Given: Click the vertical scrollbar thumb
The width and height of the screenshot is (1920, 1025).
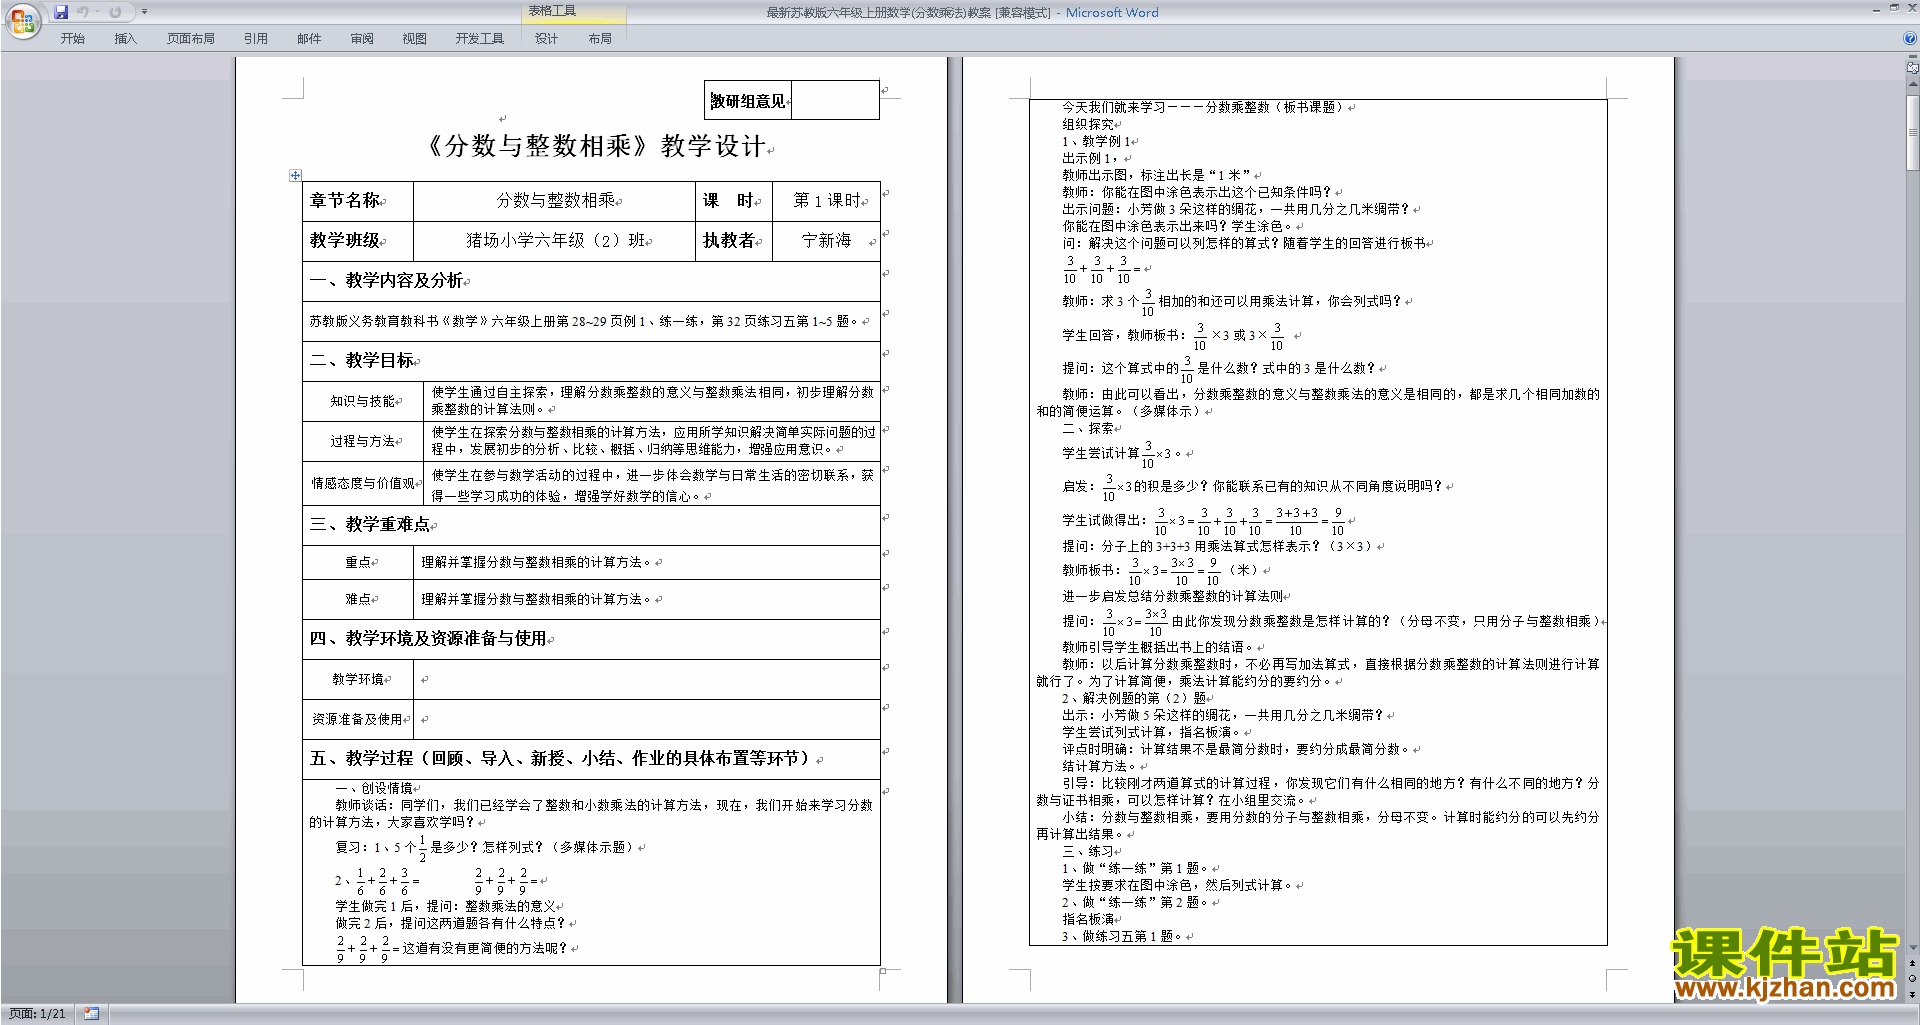Looking at the screenshot, I should [1912, 132].
